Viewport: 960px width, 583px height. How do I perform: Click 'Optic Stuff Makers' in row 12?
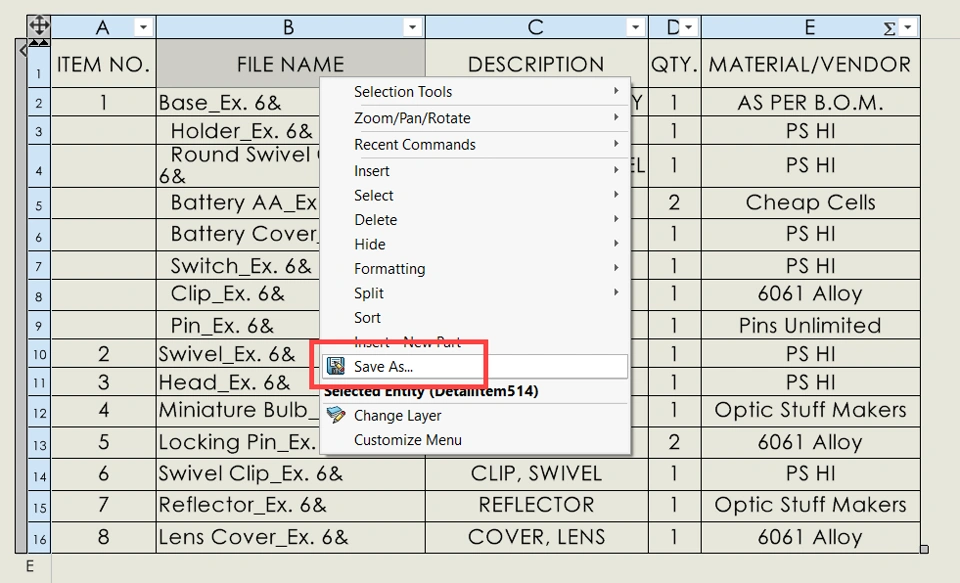pyautogui.click(x=811, y=410)
